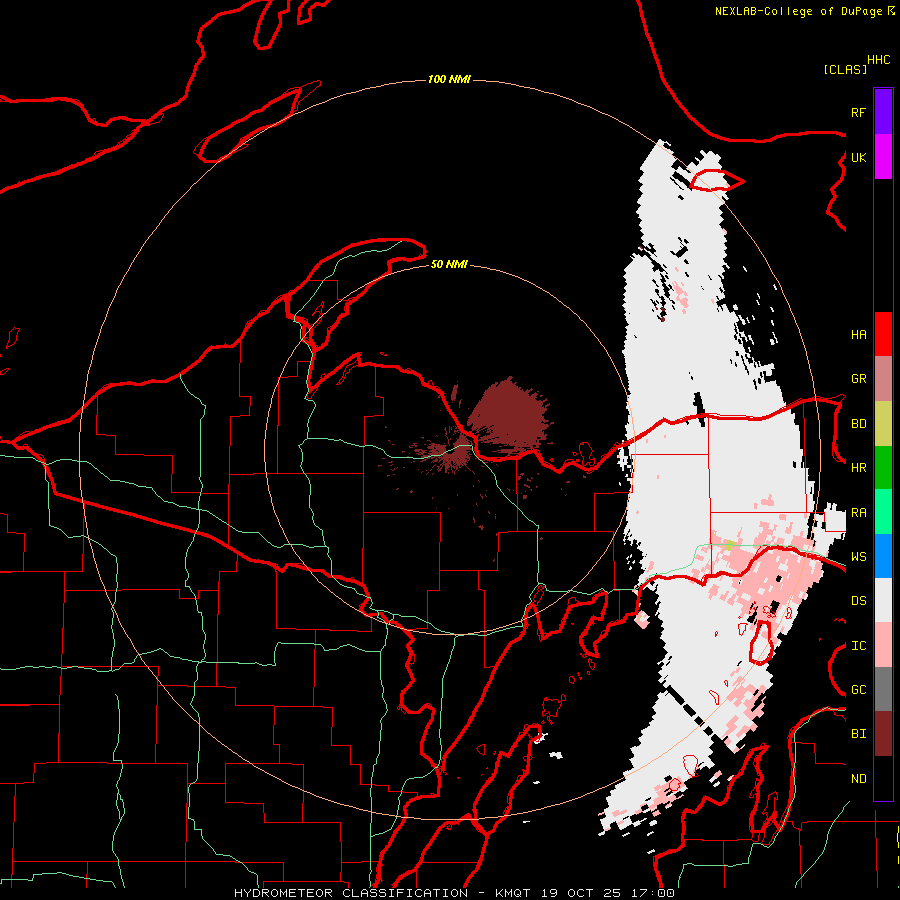900x900 pixels.
Task: Click the UK legend label
Action: tap(858, 157)
